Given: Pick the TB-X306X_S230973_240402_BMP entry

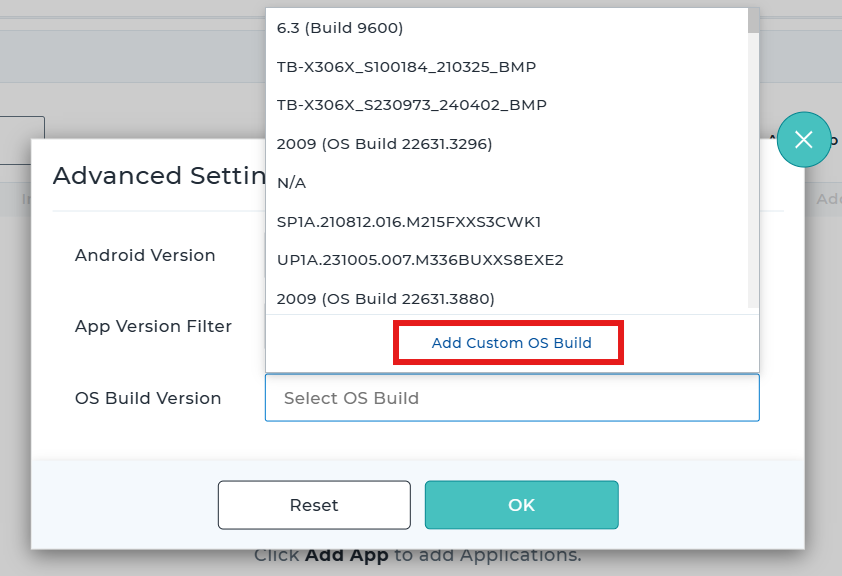Looking at the screenshot, I should point(411,105).
